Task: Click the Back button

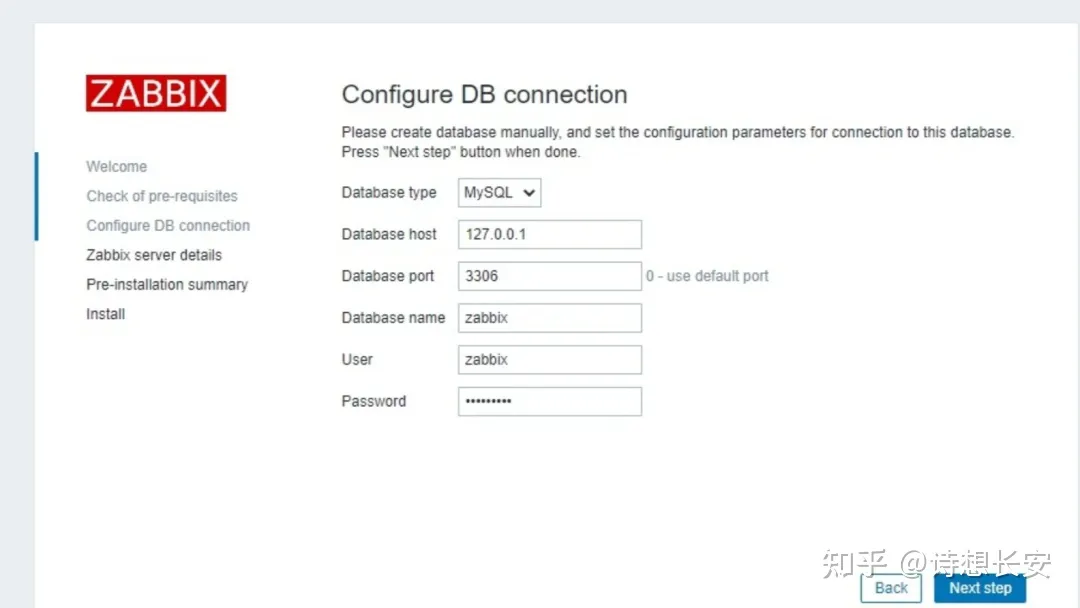Action: coord(891,588)
